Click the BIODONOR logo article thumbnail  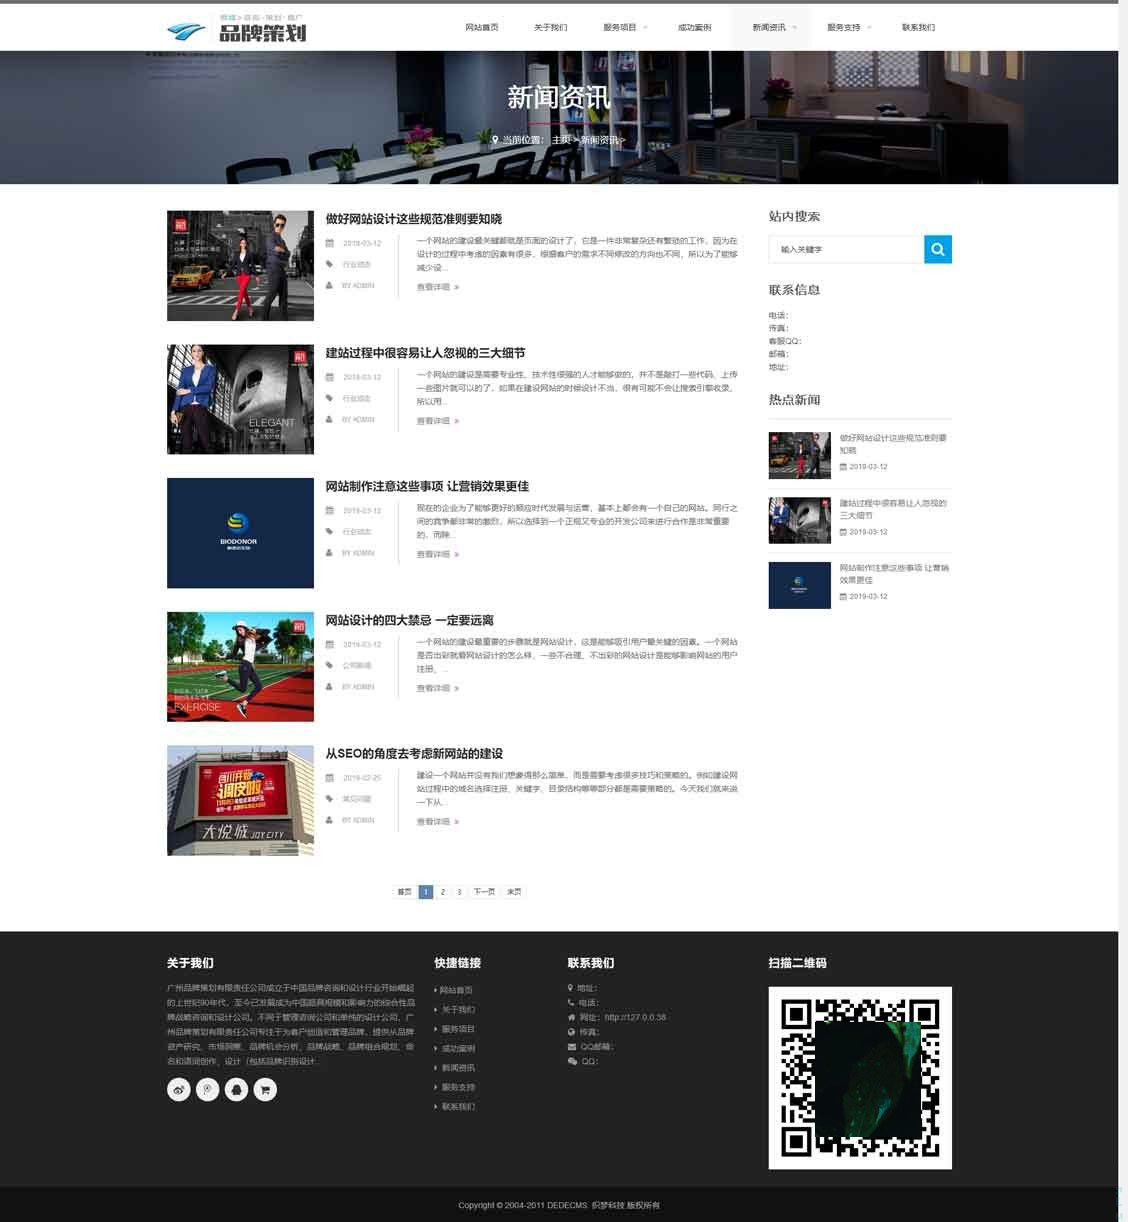240,533
